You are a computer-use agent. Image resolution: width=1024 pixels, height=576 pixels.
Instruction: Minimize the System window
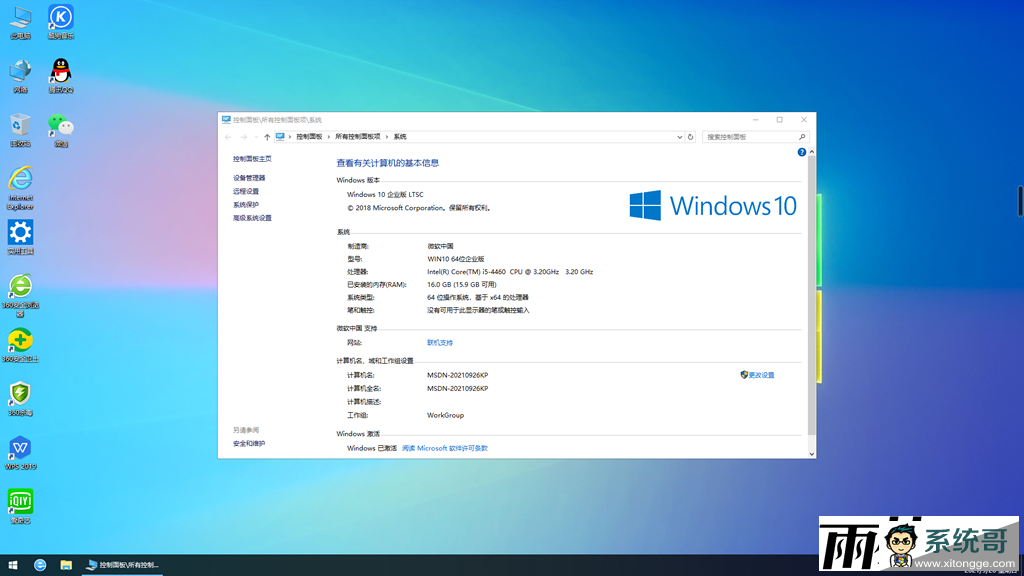[756, 120]
